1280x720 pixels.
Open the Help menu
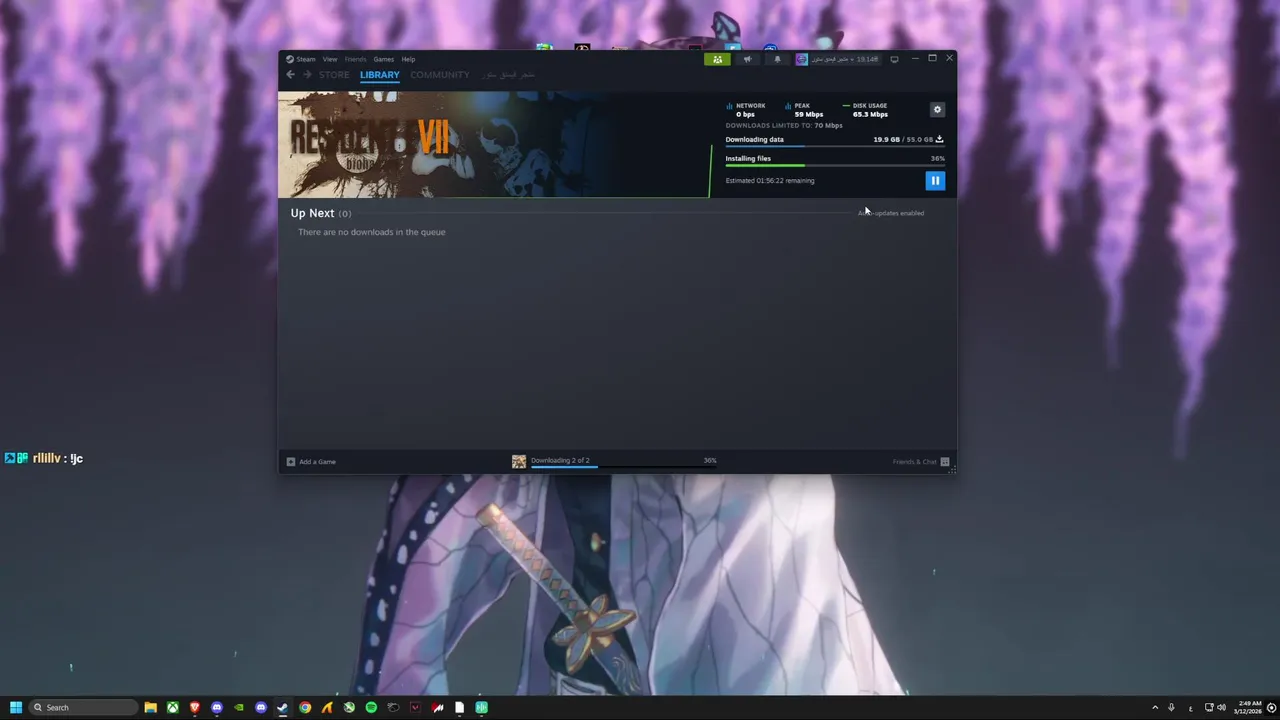pyautogui.click(x=408, y=59)
